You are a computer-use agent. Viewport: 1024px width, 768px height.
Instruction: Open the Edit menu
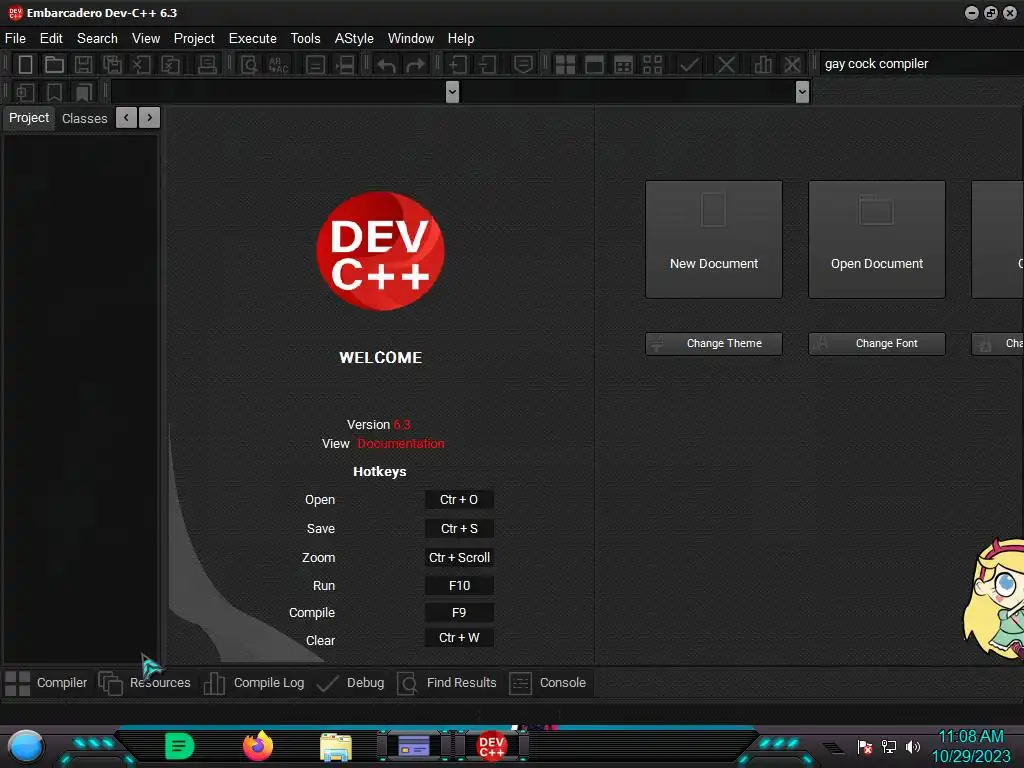pyautogui.click(x=51, y=39)
